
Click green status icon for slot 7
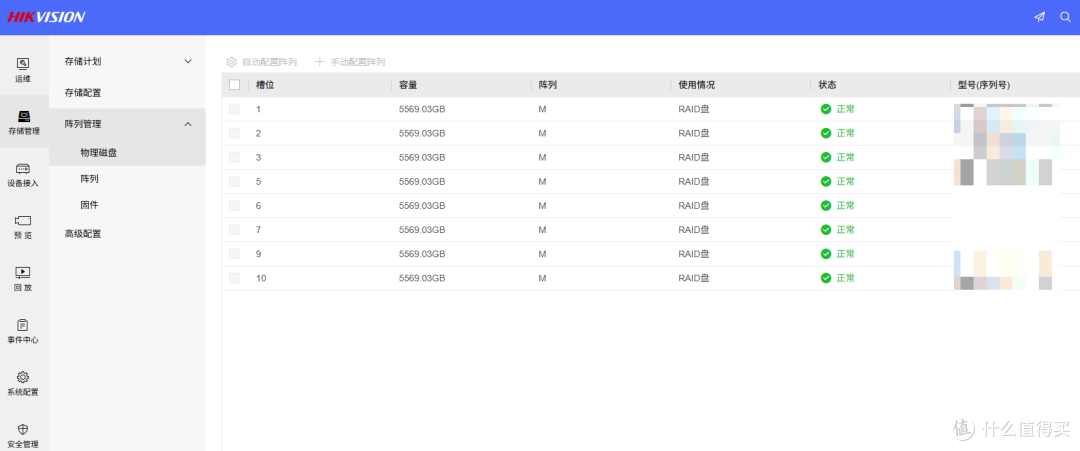pyautogui.click(x=826, y=229)
